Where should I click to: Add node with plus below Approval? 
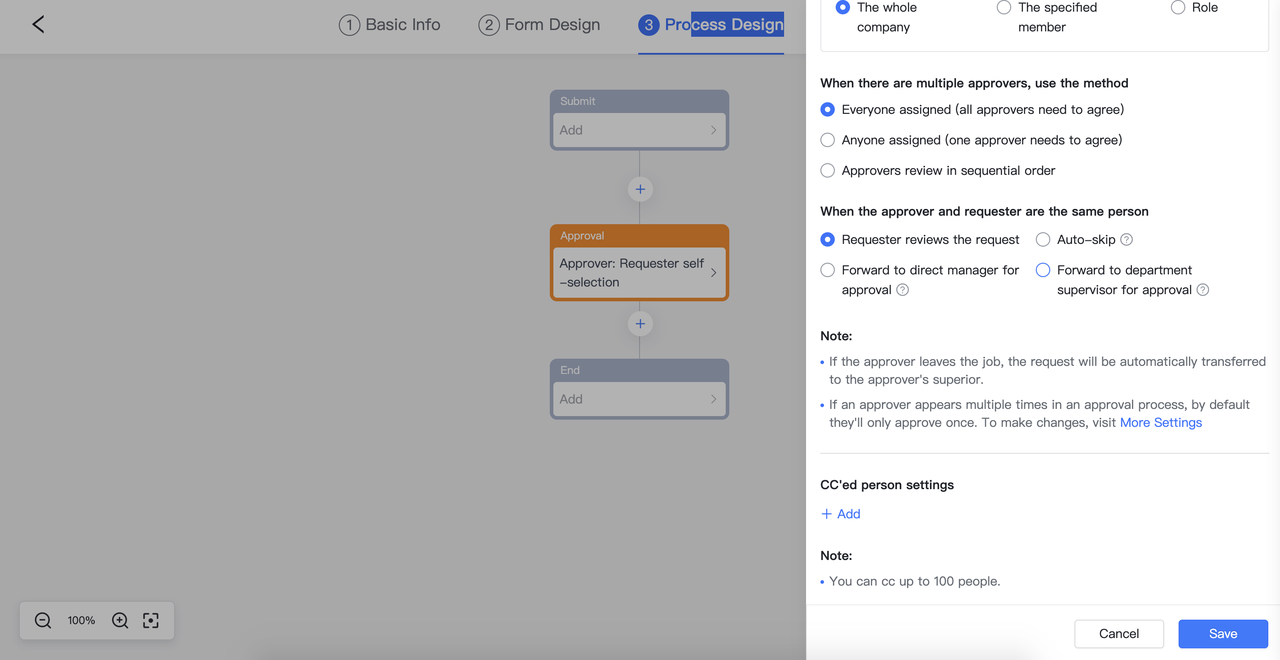coord(640,324)
